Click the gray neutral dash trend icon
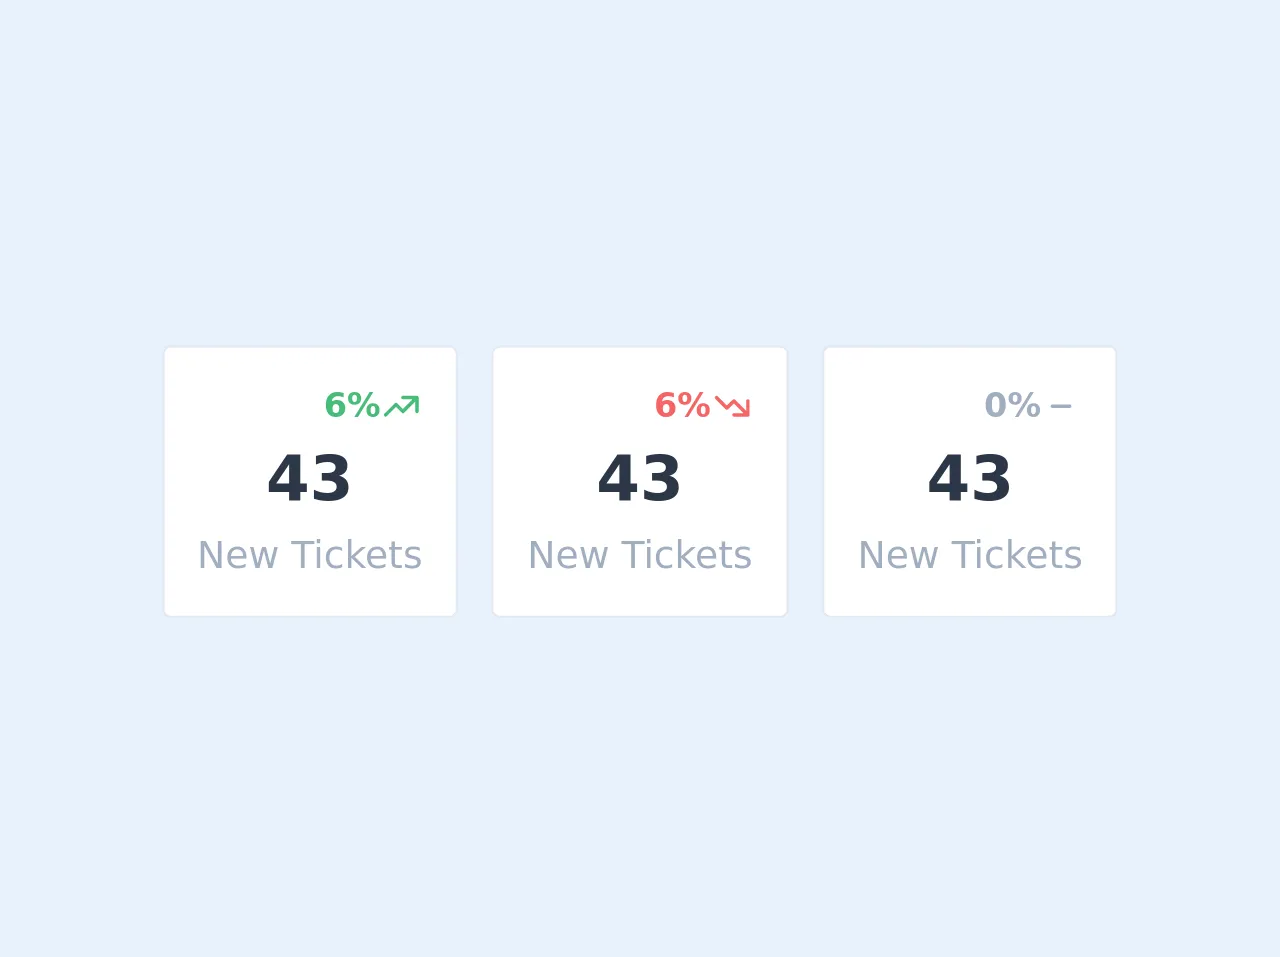The height and width of the screenshot is (957, 1280). click(1061, 406)
